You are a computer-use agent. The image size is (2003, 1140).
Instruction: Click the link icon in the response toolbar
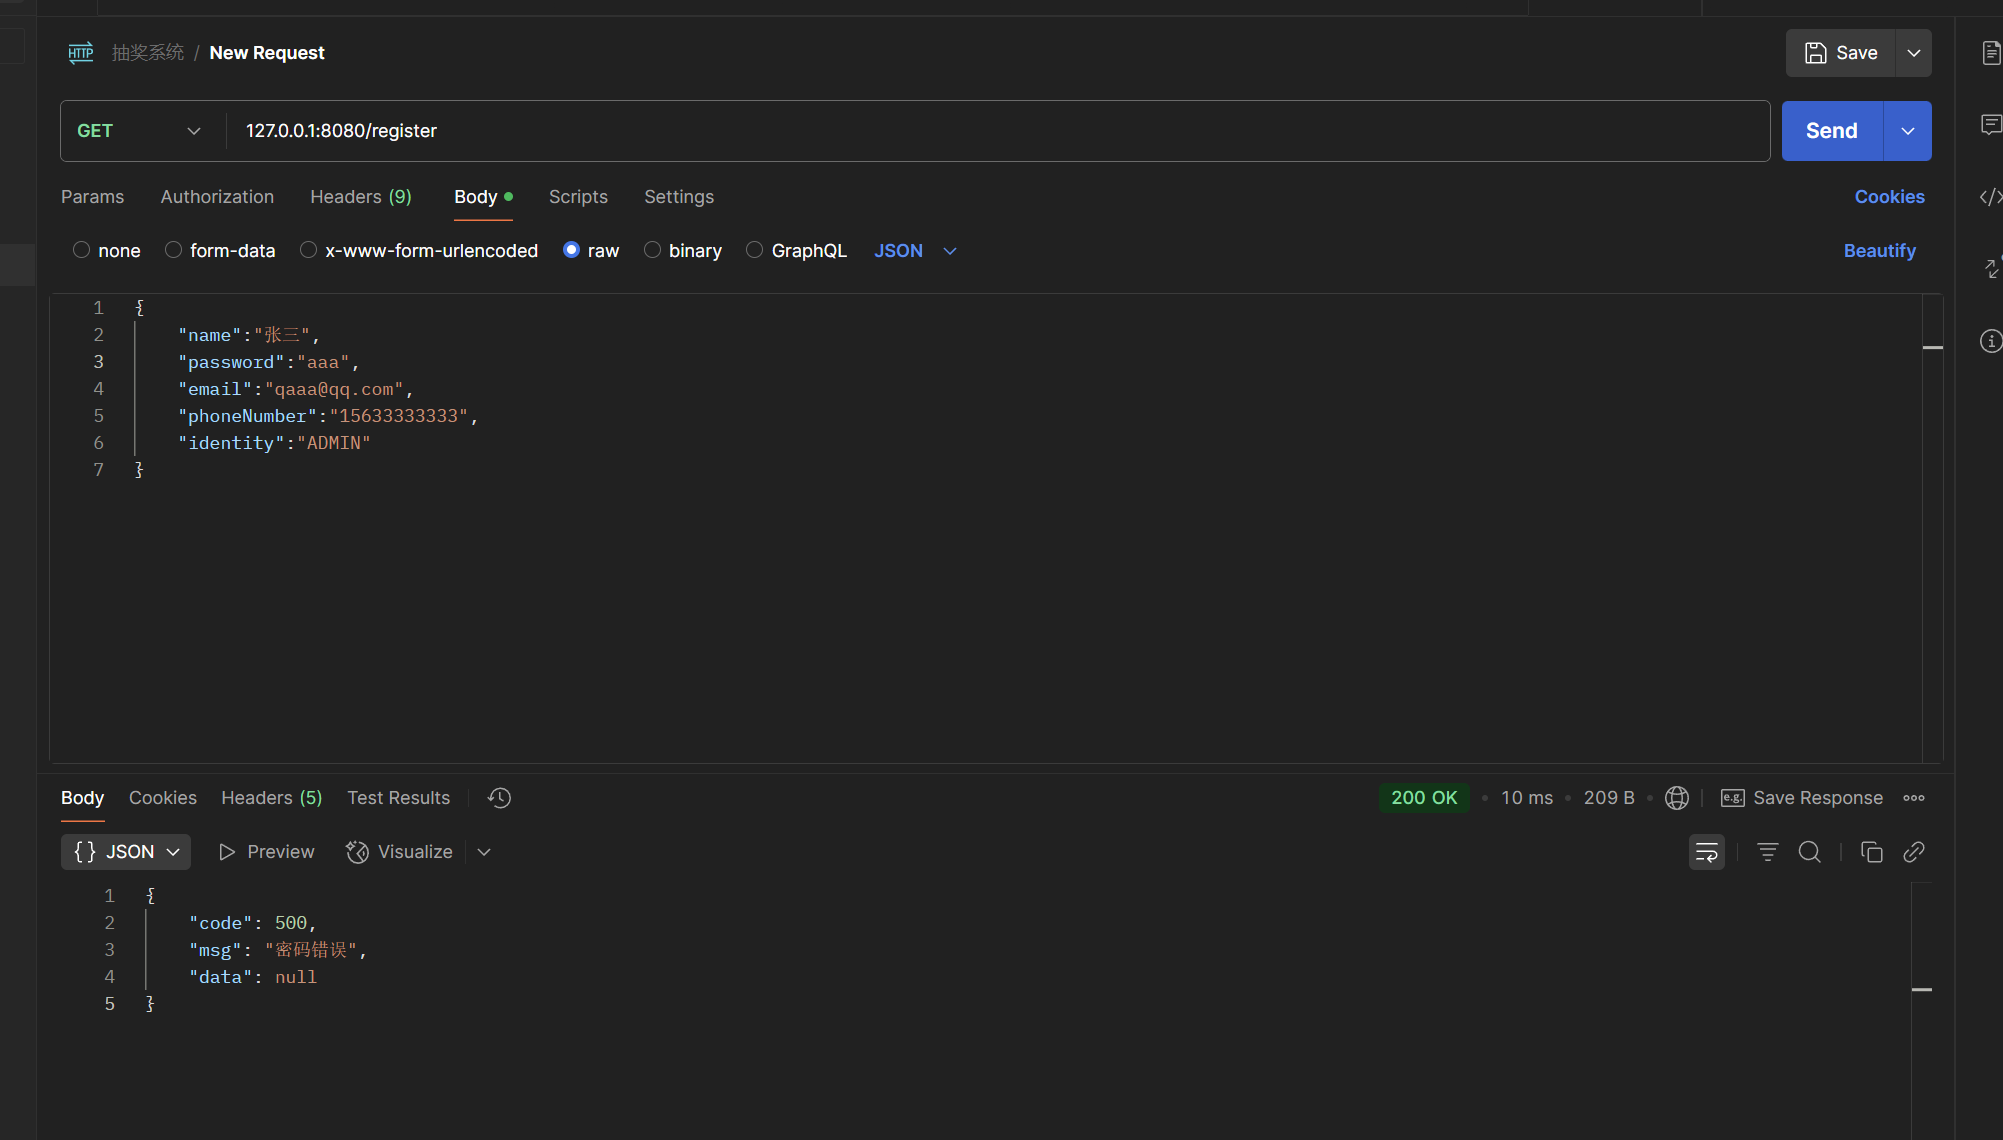coord(1913,852)
